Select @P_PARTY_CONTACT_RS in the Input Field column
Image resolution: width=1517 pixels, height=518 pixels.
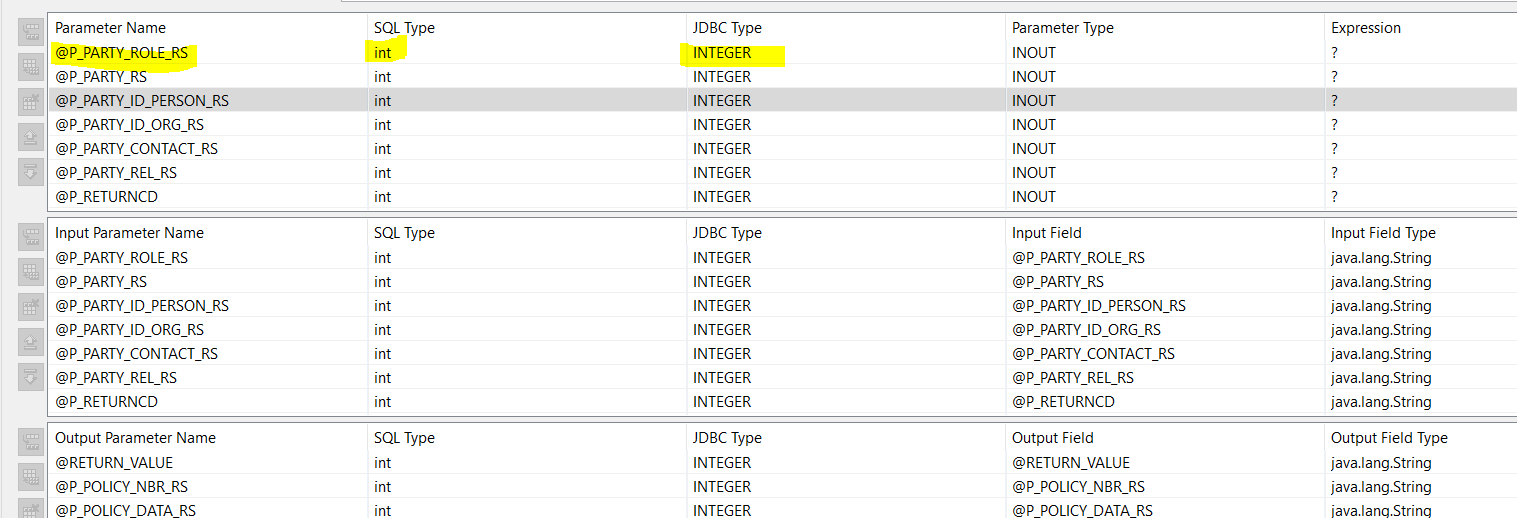click(x=1093, y=354)
